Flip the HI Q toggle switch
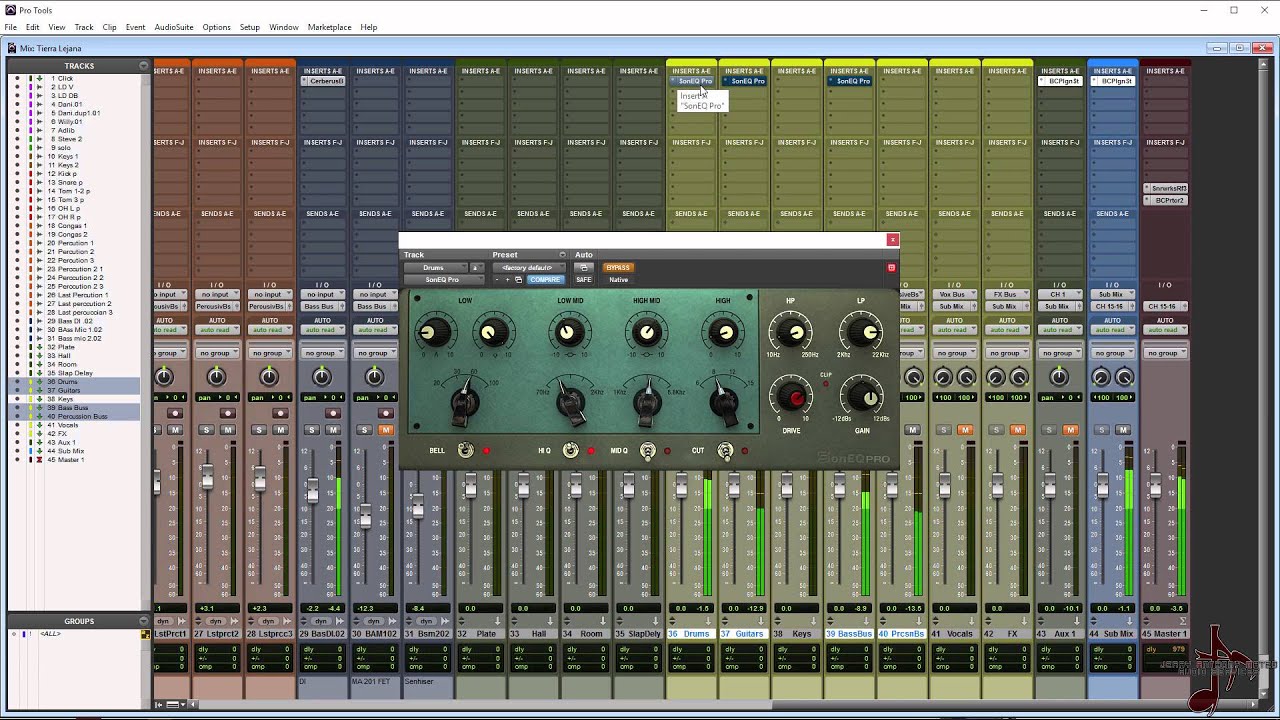 [570, 450]
